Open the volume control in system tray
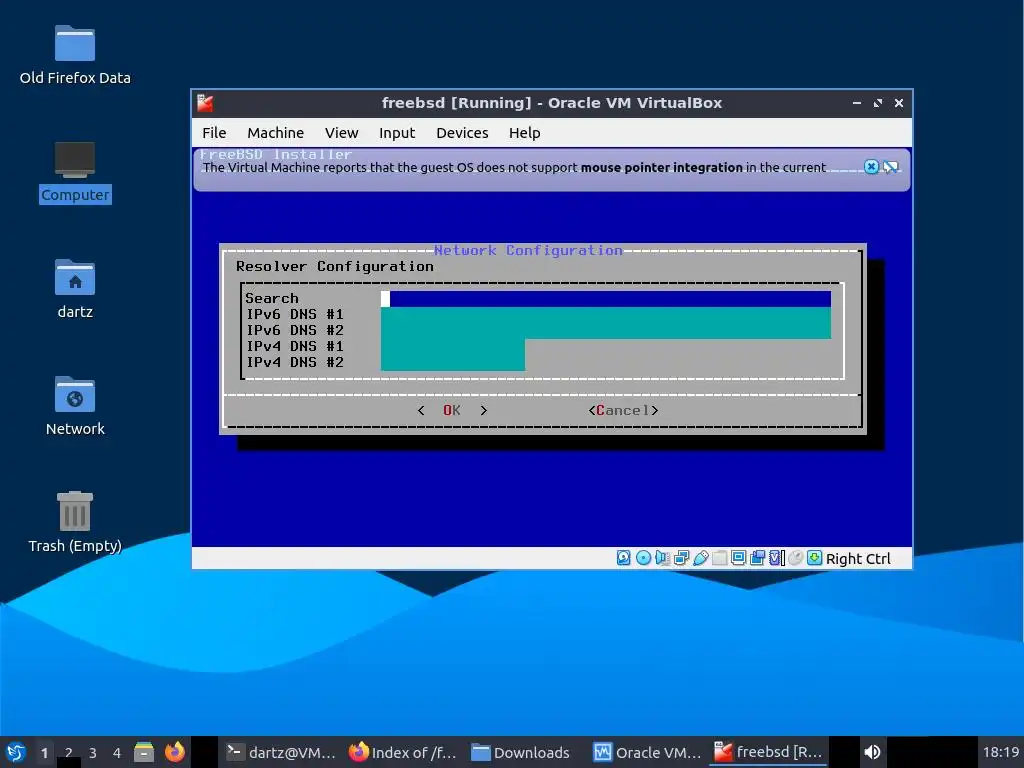 (x=872, y=752)
